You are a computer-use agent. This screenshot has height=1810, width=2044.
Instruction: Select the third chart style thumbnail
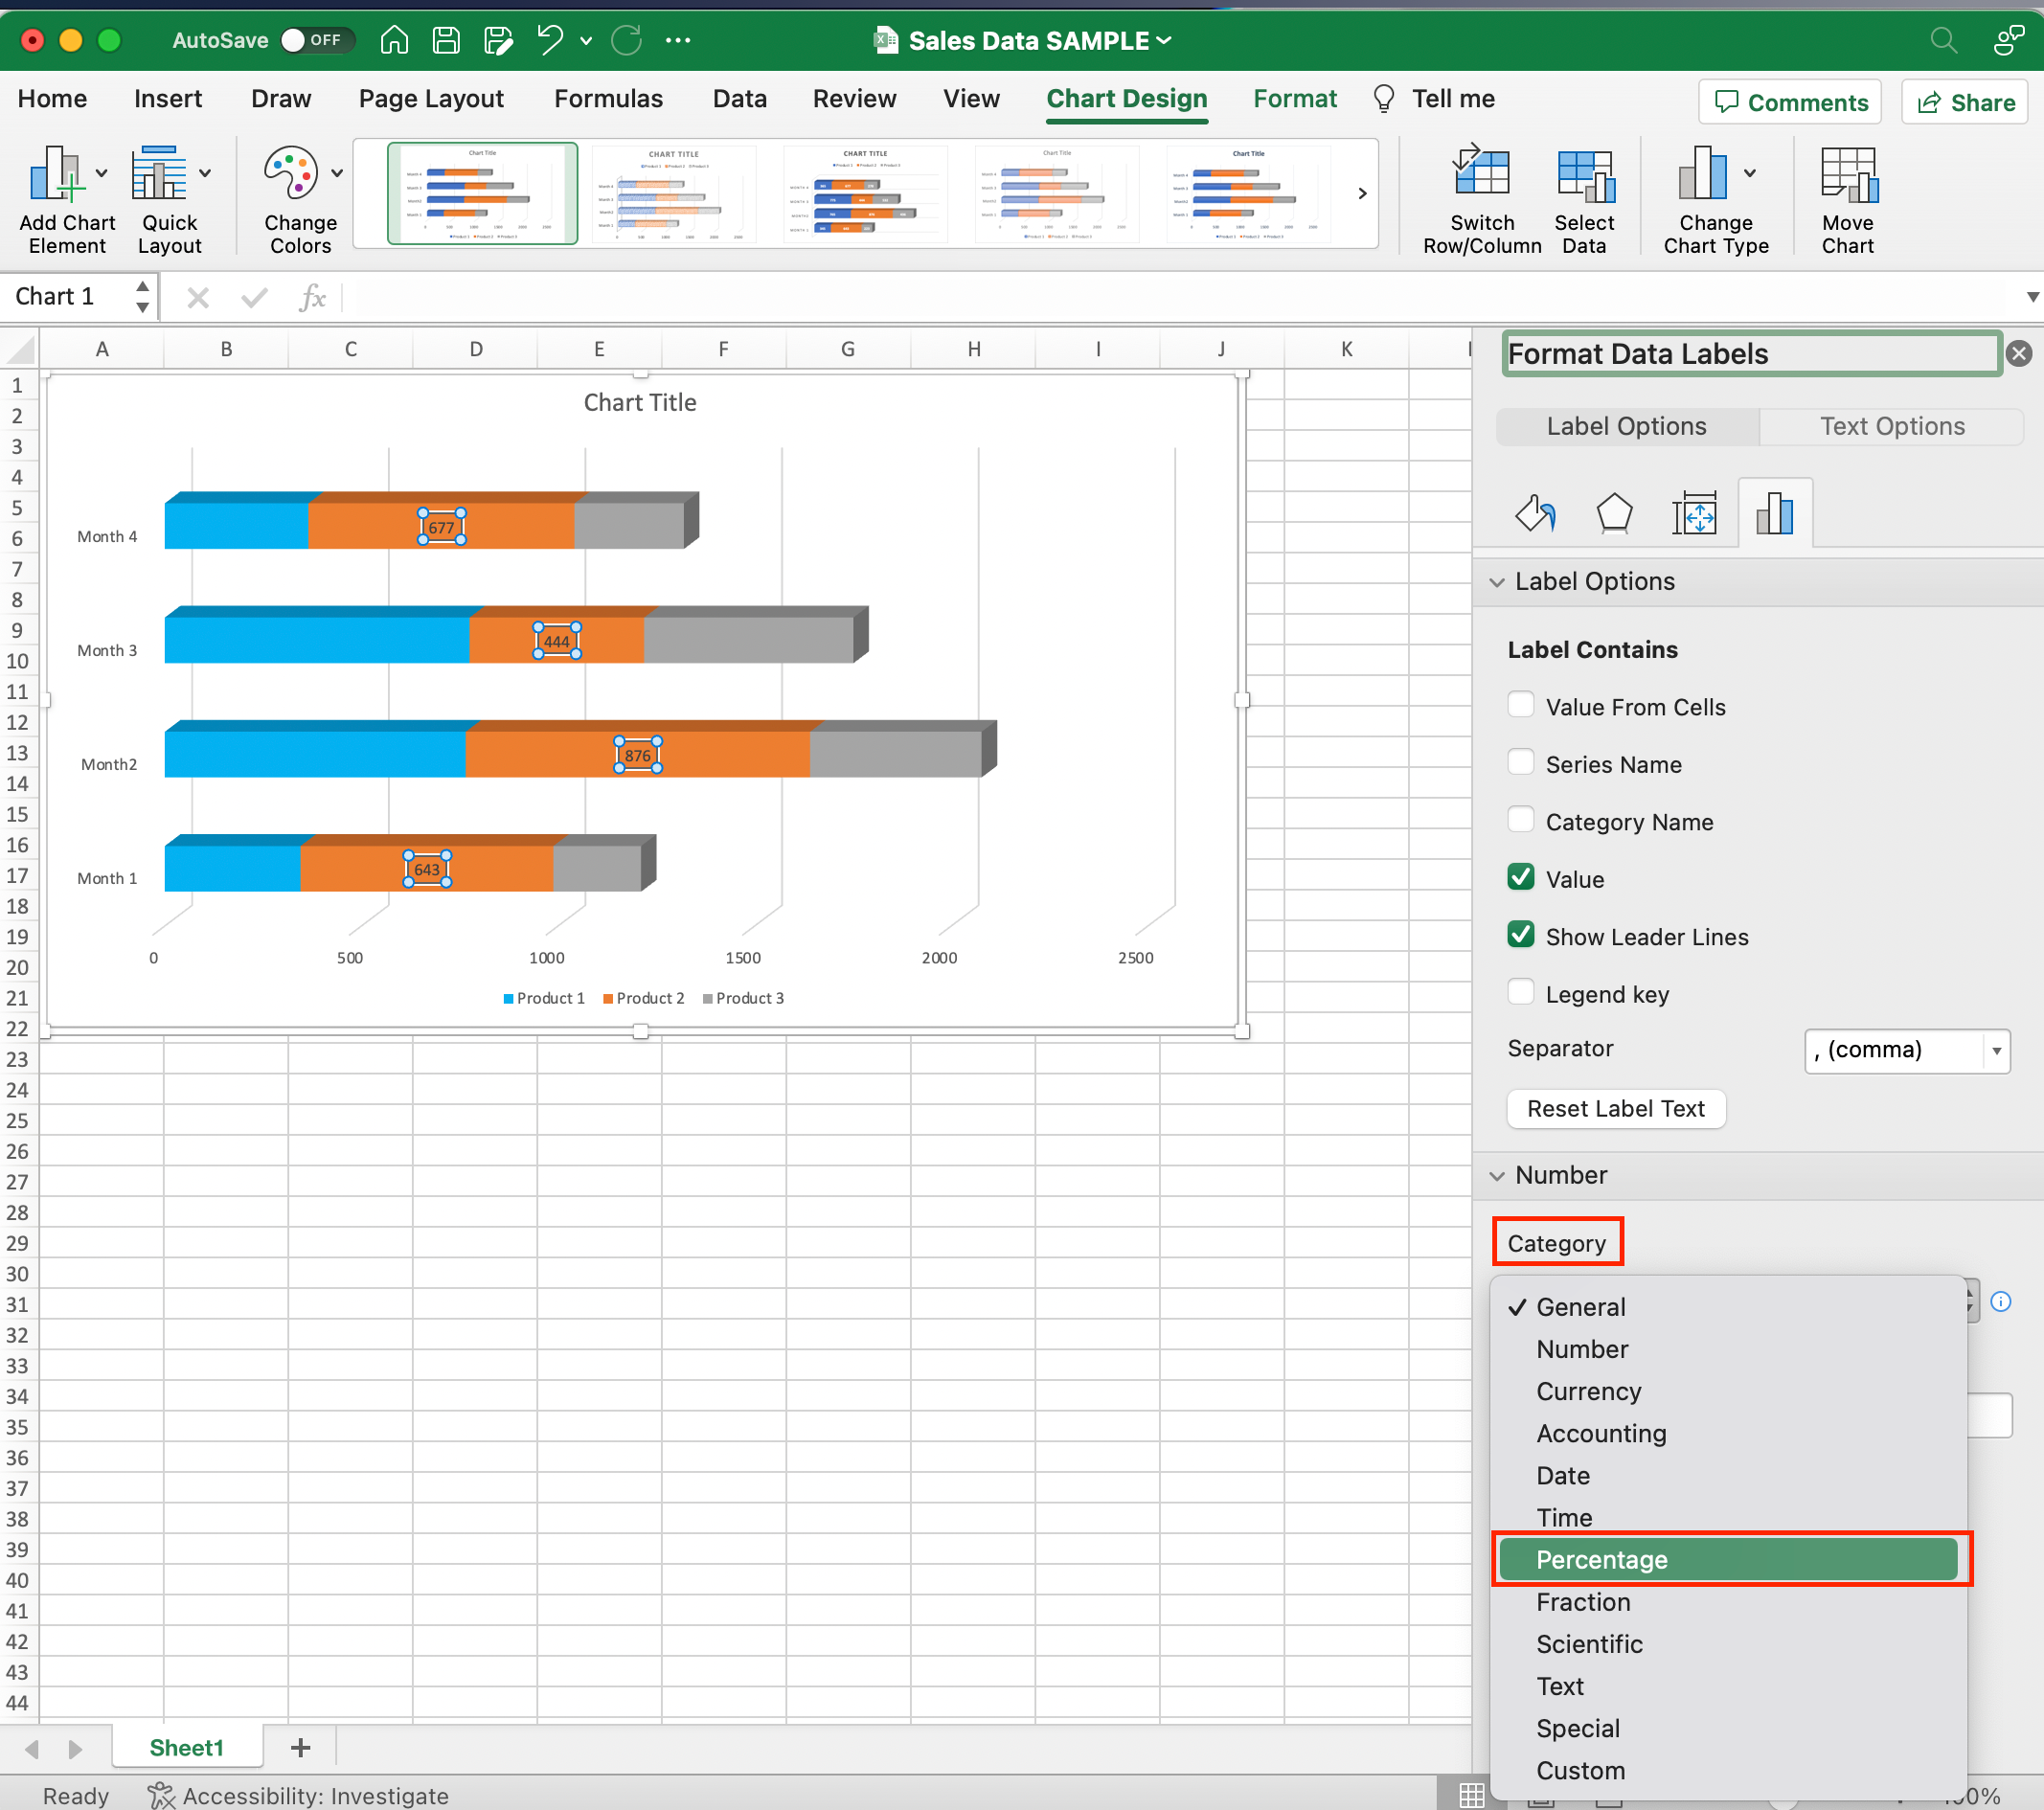[865, 194]
